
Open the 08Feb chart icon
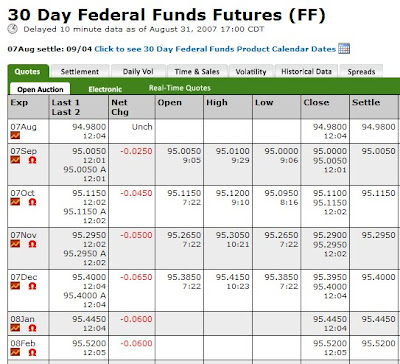(x=15, y=352)
